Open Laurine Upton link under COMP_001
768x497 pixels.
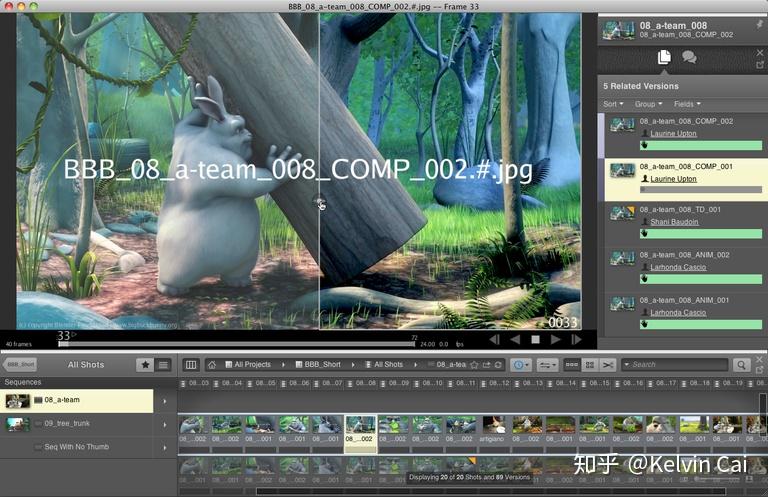(673, 179)
